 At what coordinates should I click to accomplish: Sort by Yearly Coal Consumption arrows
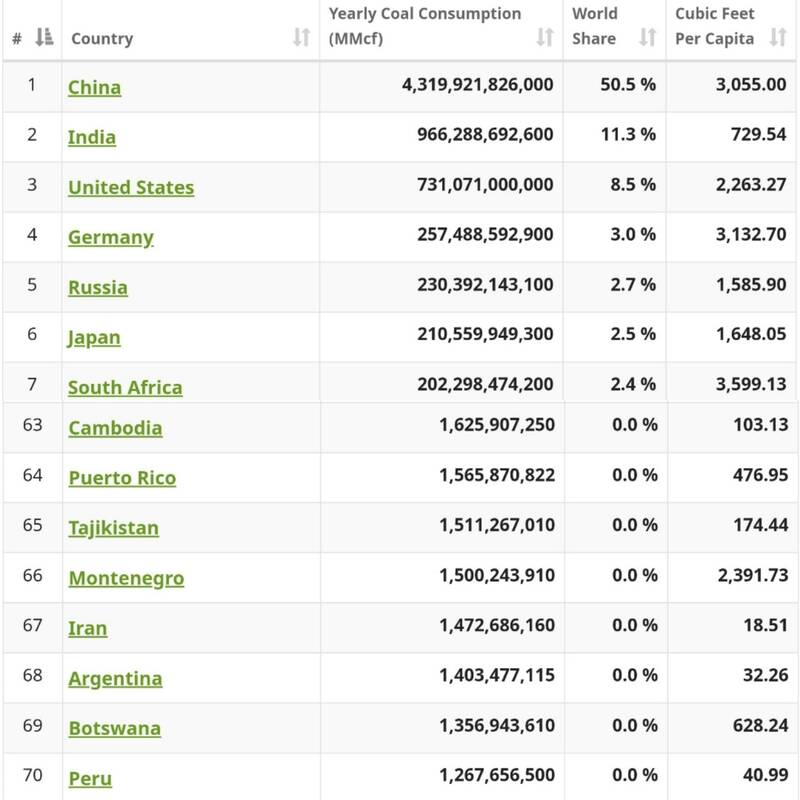pos(545,38)
